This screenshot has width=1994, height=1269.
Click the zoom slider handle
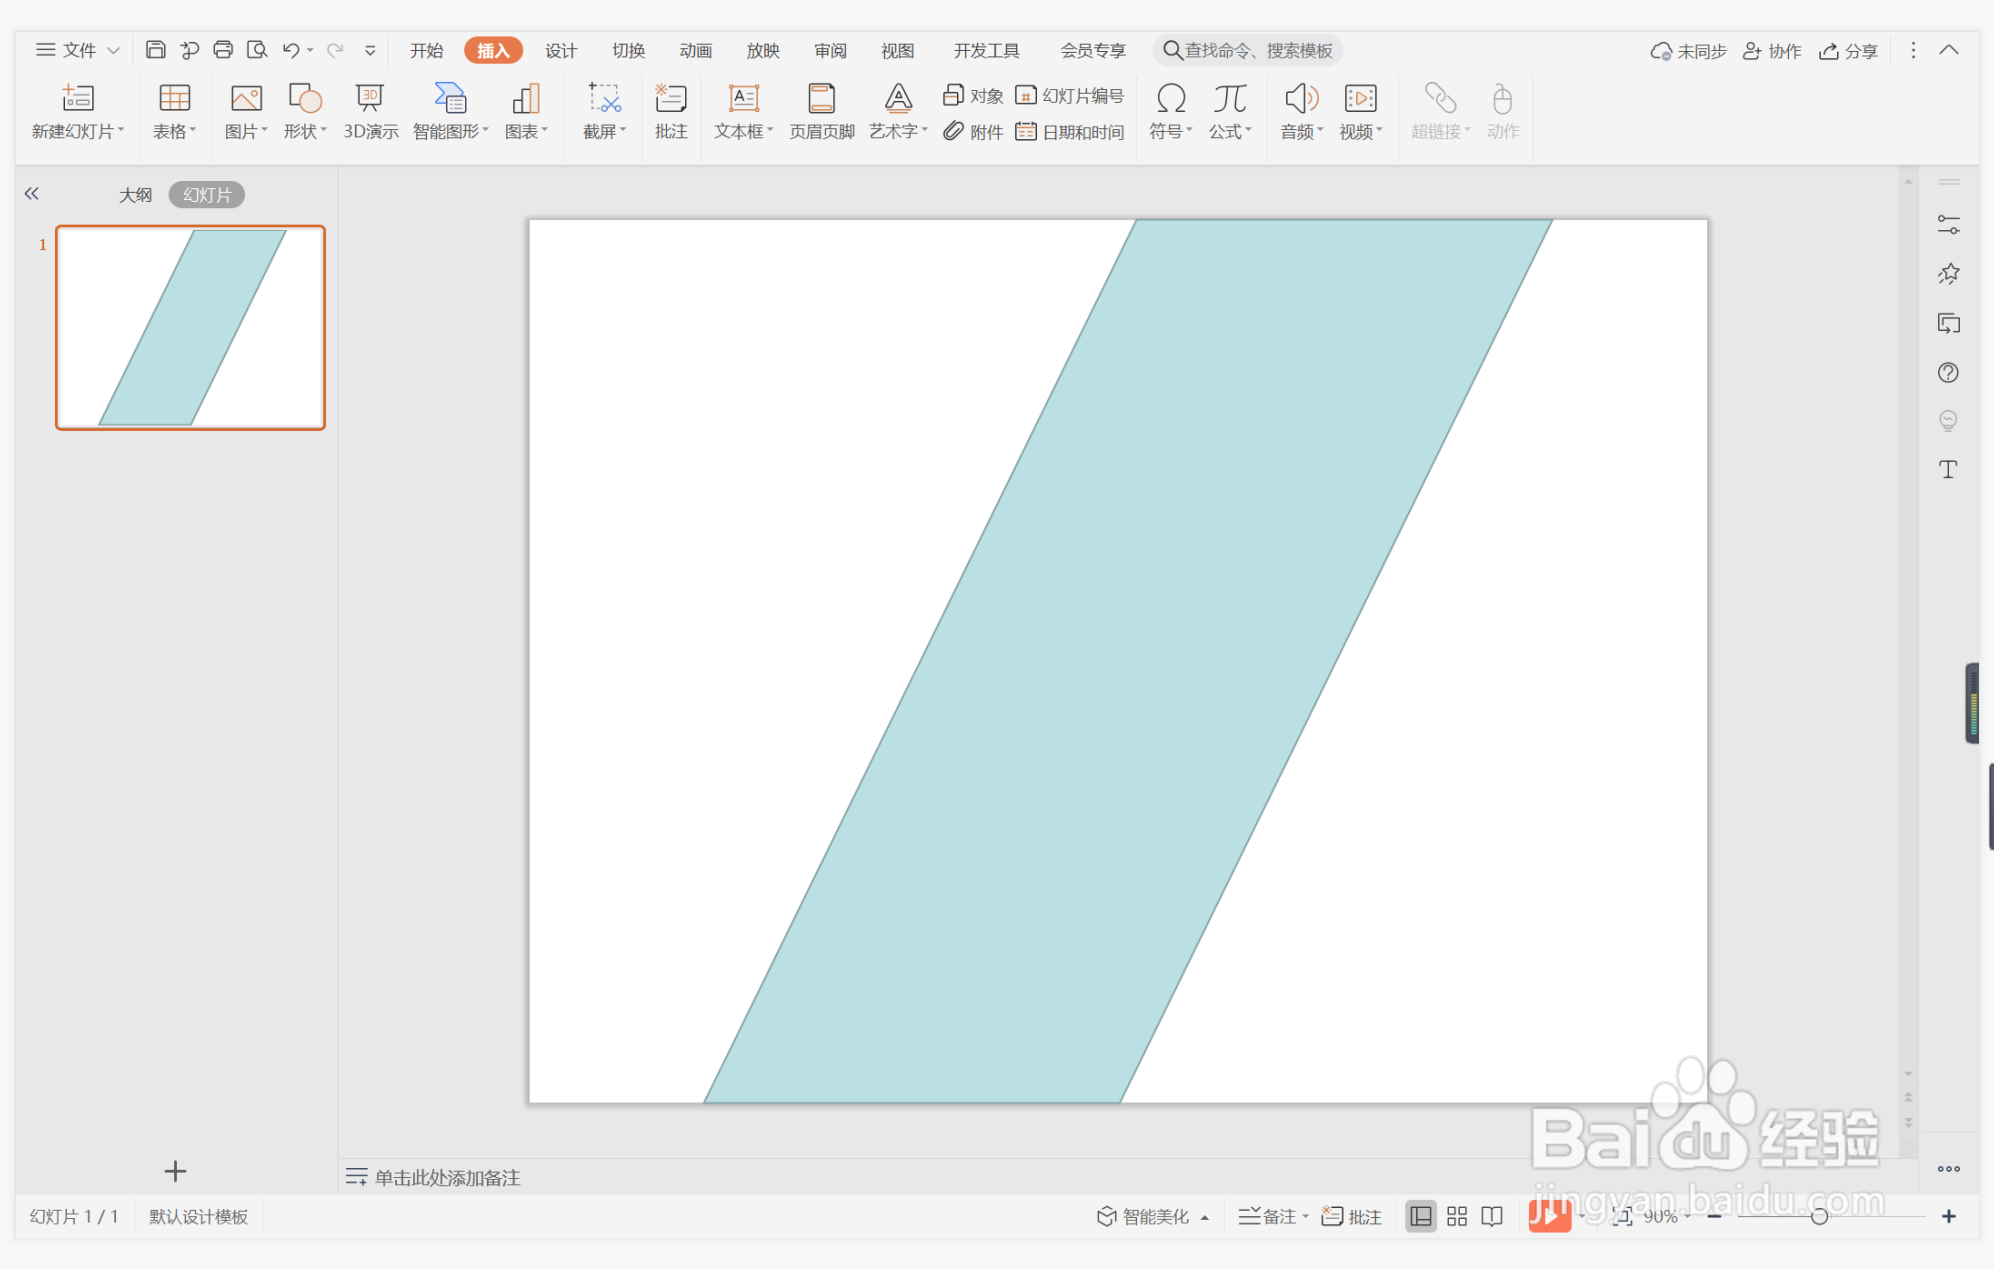pyautogui.click(x=1819, y=1216)
